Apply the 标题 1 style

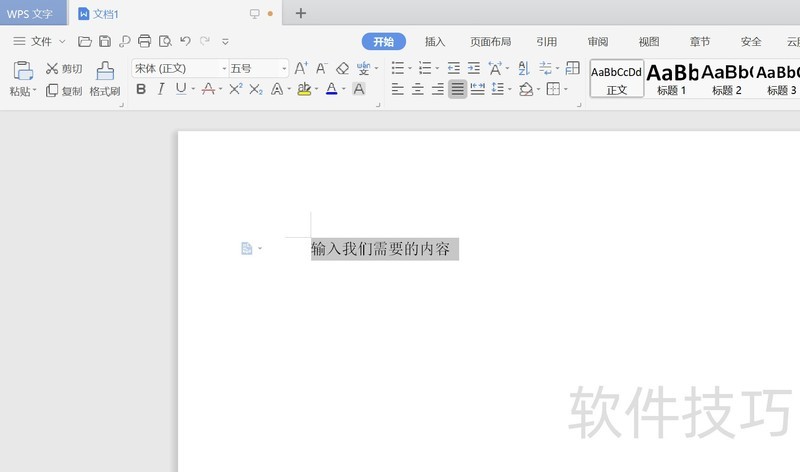click(x=672, y=79)
